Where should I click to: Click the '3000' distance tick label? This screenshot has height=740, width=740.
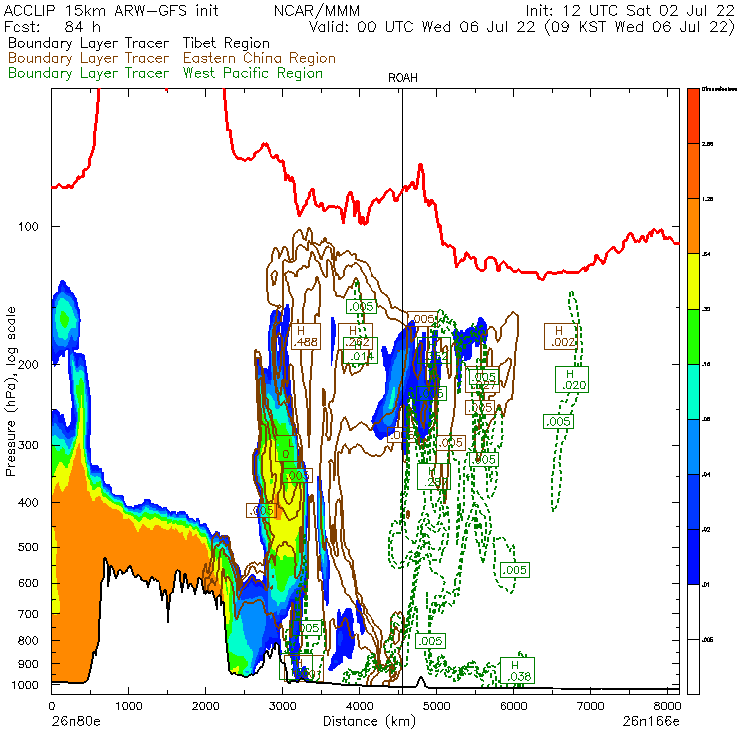(x=282, y=706)
